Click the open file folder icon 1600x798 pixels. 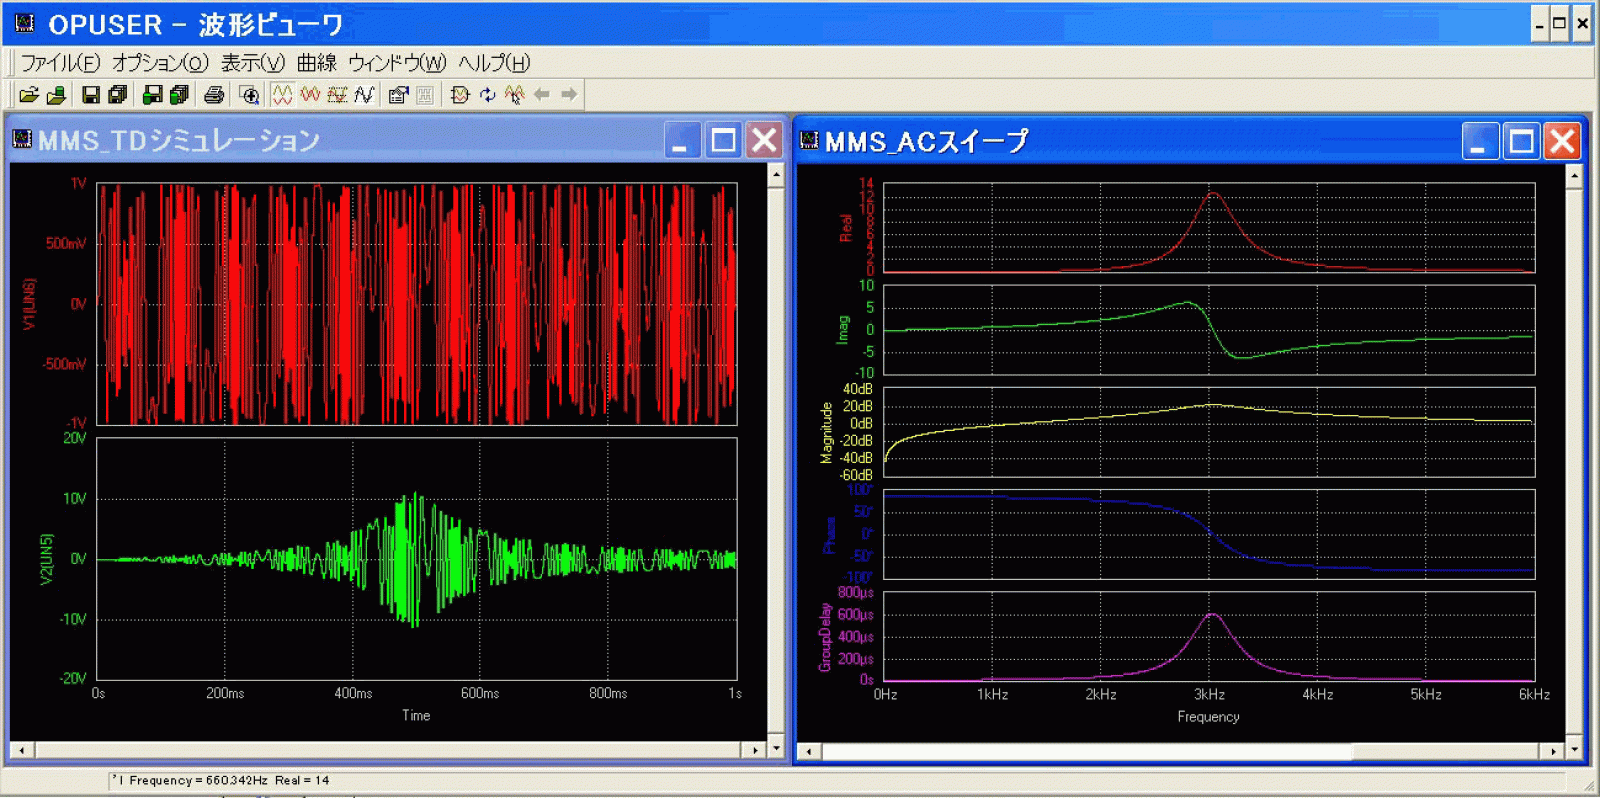coord(29,95)
